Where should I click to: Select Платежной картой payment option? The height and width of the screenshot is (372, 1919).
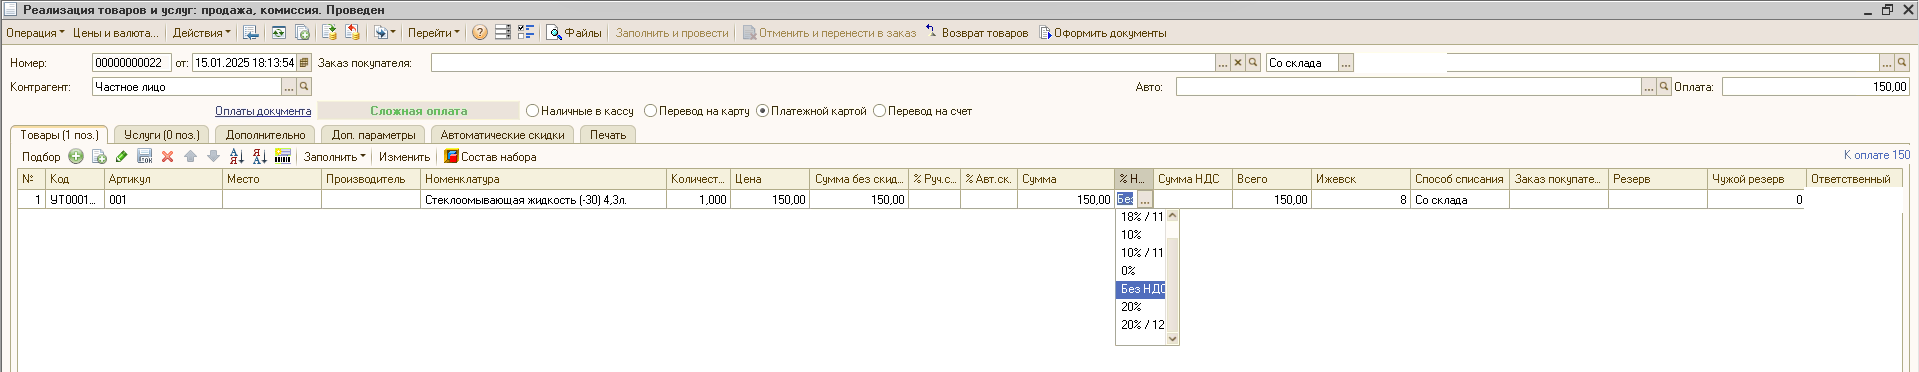tap(811, 111)
